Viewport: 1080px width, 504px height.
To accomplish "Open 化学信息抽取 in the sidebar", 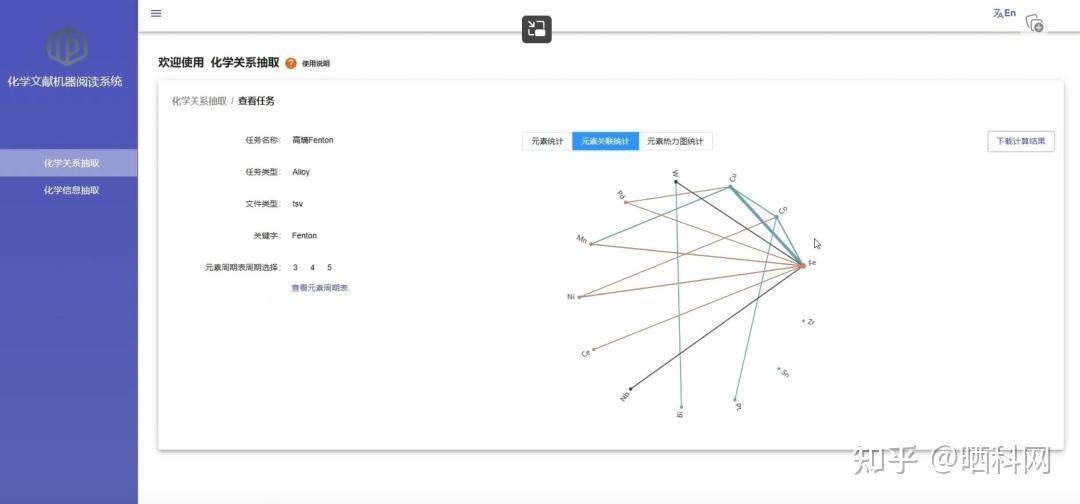I will (71, 190).
